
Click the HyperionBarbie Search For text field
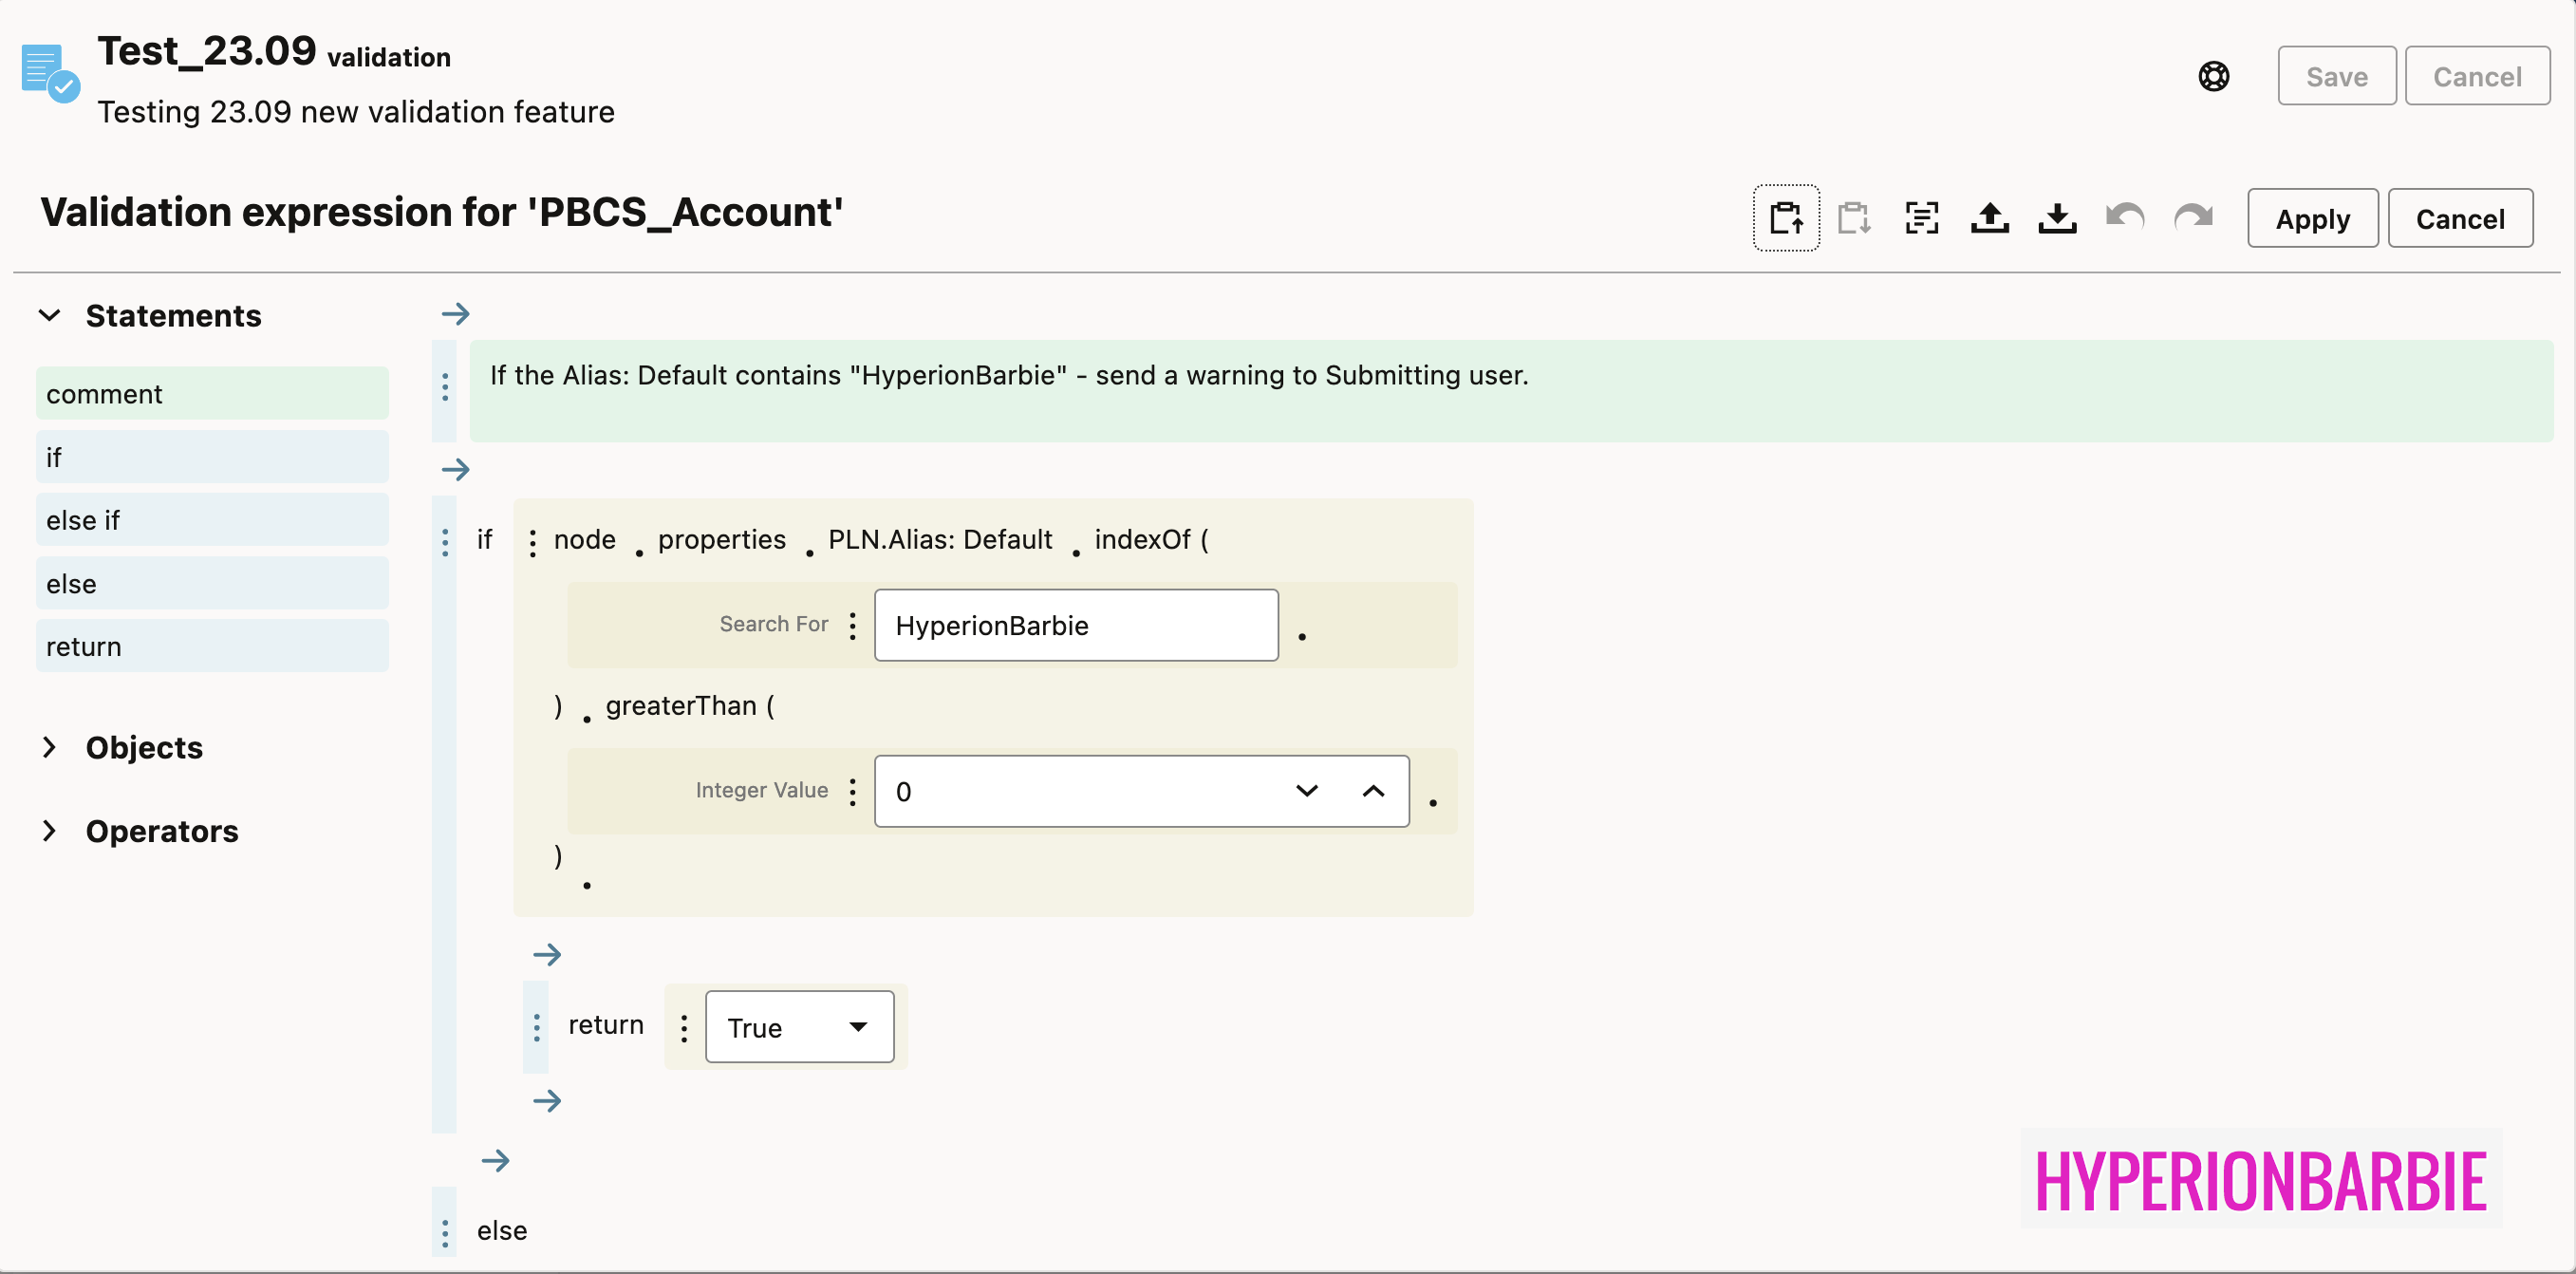coord(1075,625)
